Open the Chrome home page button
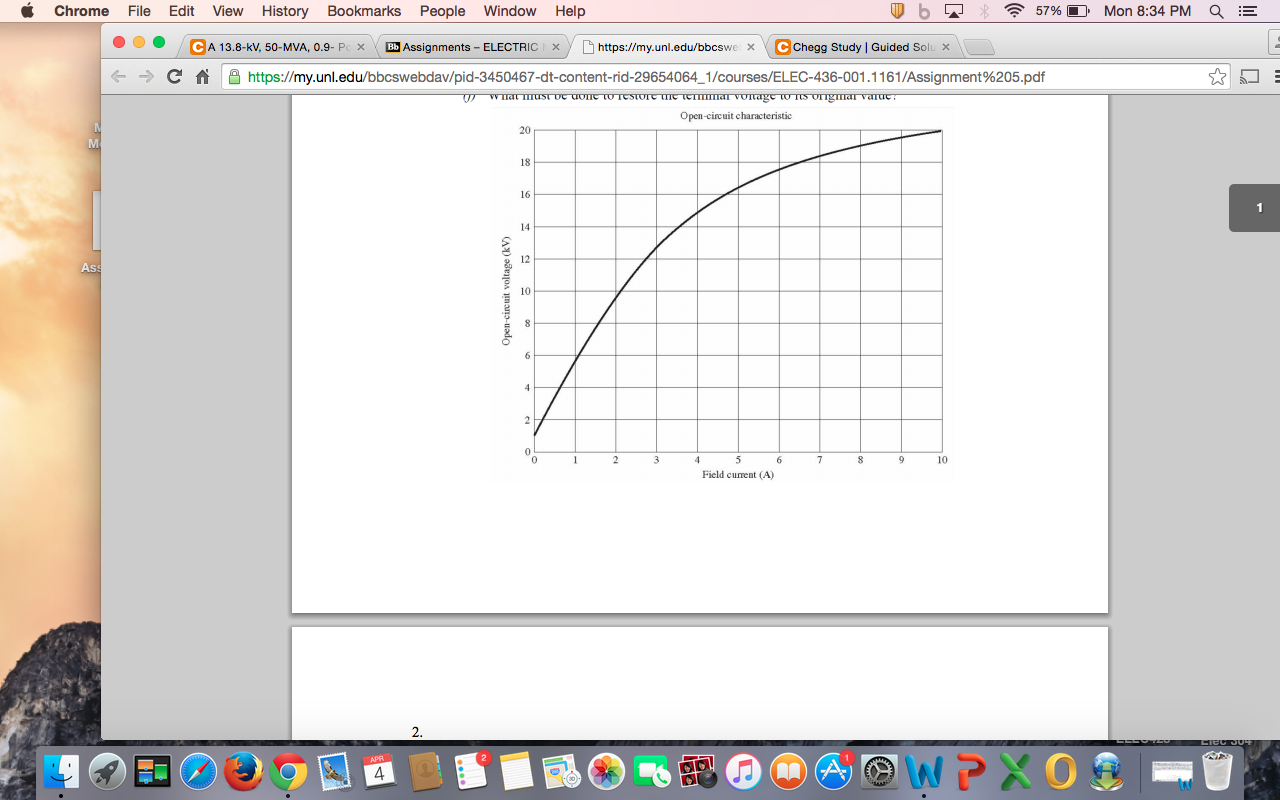Screen dimensions: 1280x800 202,76
